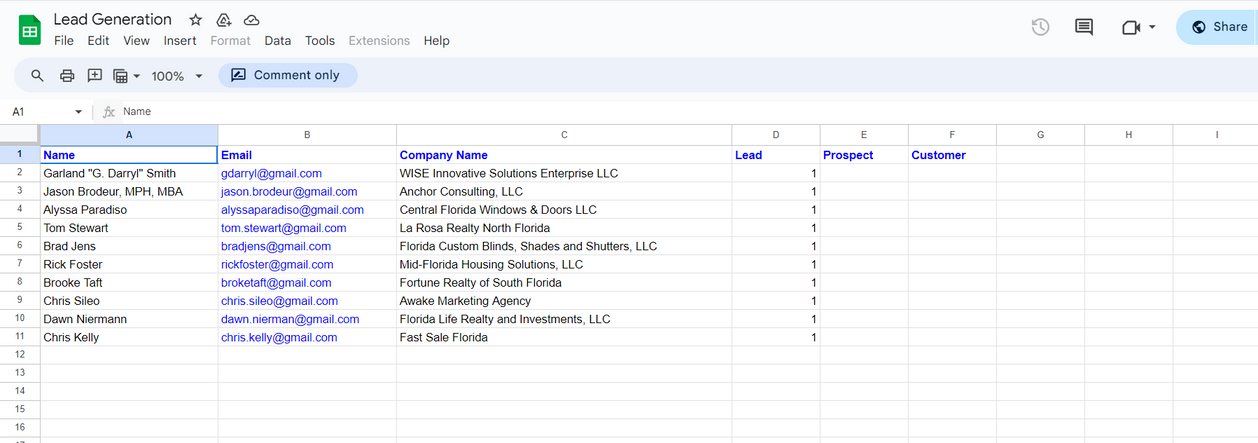Check the cloud document status icon

click(252, 20)
